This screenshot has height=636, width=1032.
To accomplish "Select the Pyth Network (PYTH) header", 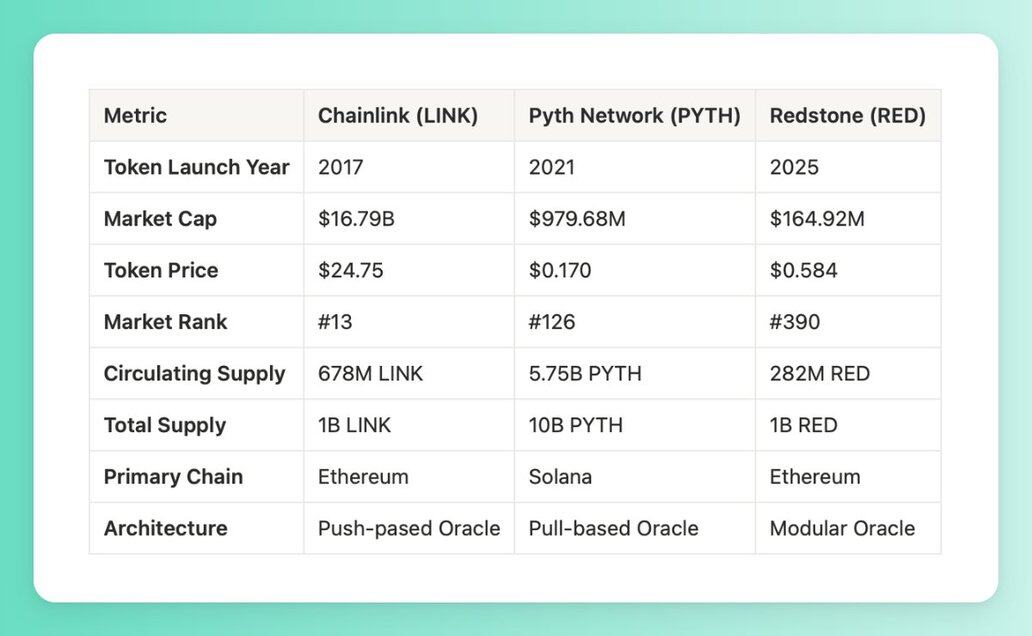I will 634,115.
